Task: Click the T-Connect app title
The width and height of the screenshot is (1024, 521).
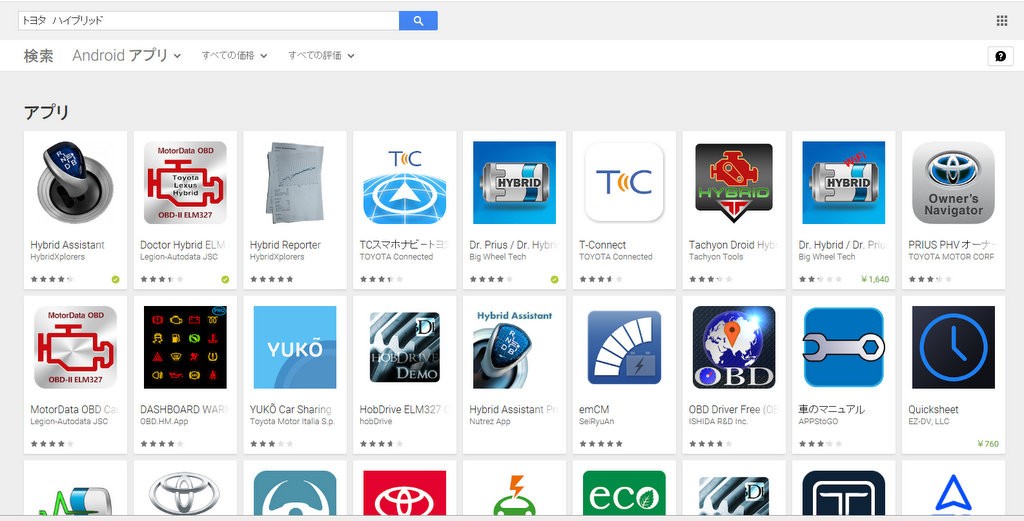Action: coord(602,245)
